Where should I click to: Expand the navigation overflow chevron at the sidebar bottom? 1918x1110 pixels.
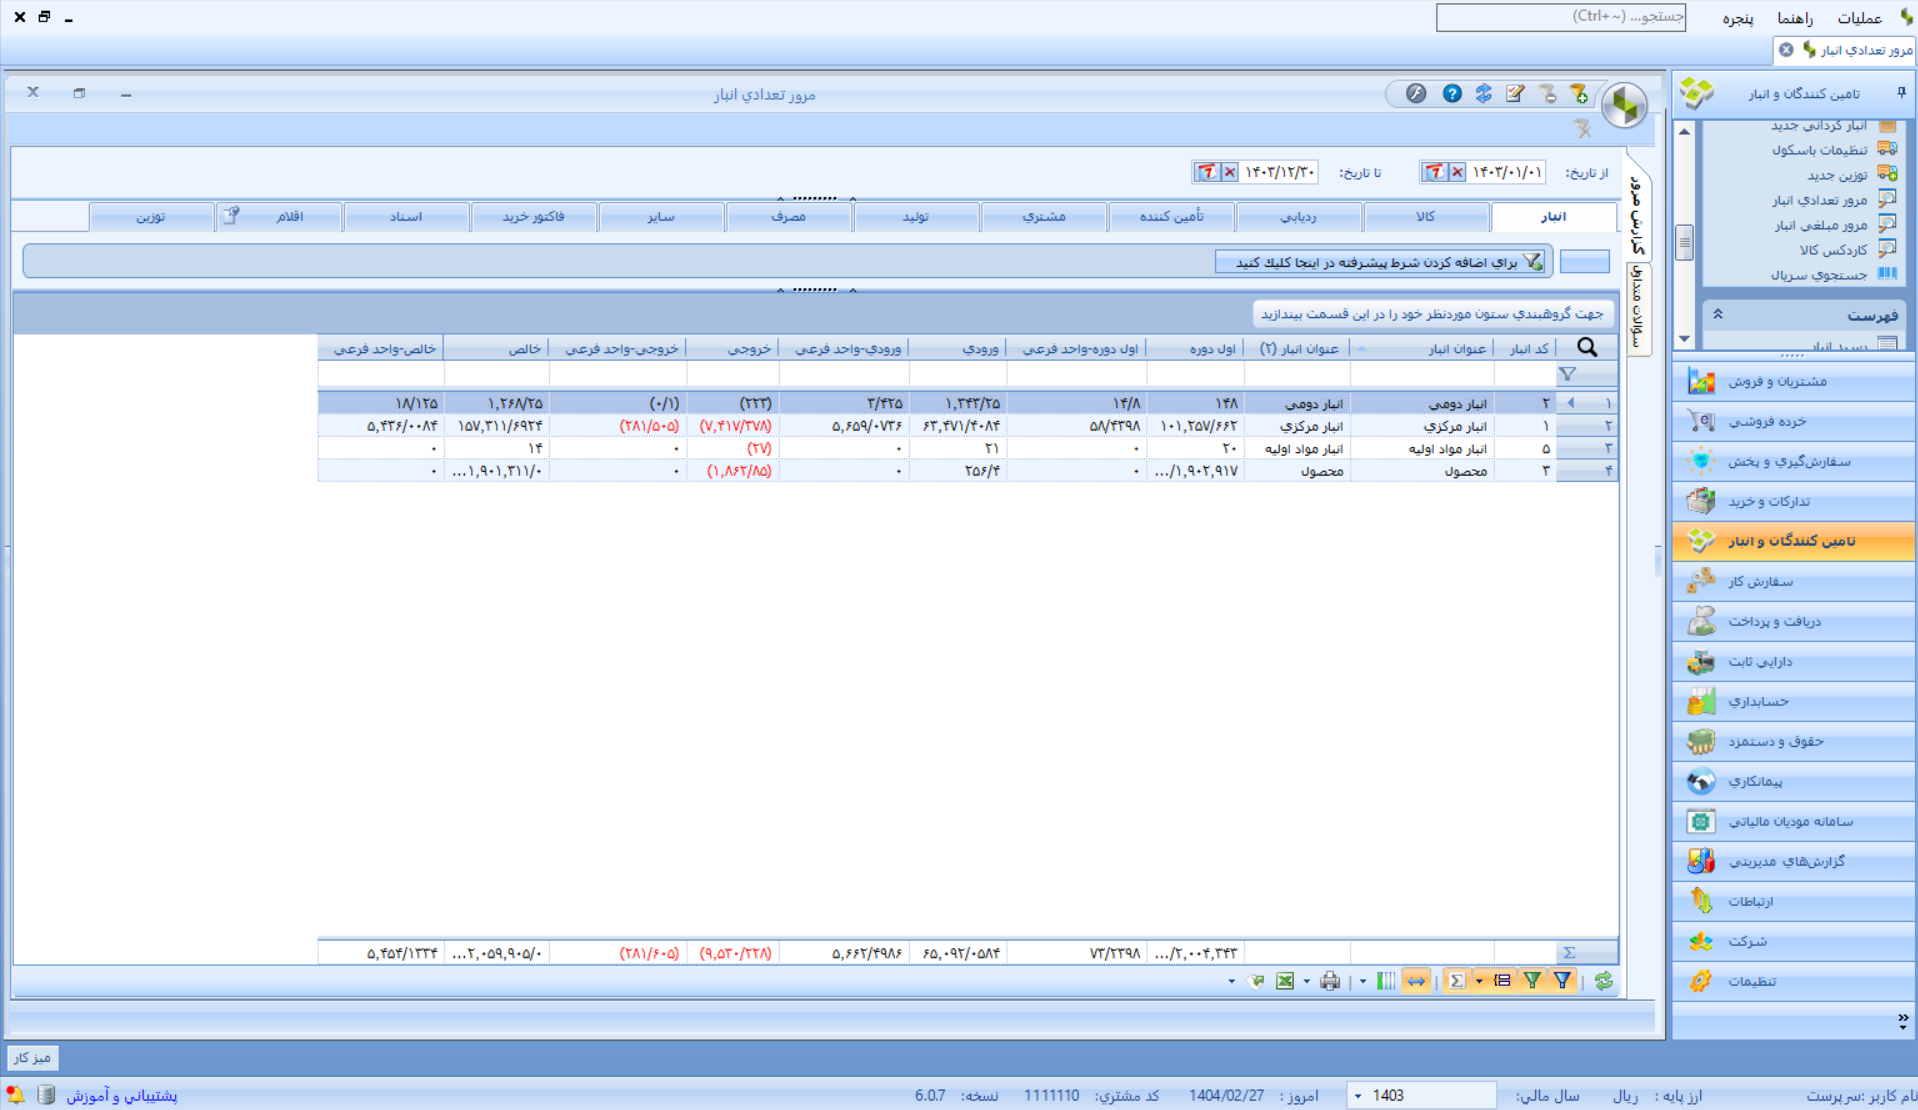(1902, 1021)
